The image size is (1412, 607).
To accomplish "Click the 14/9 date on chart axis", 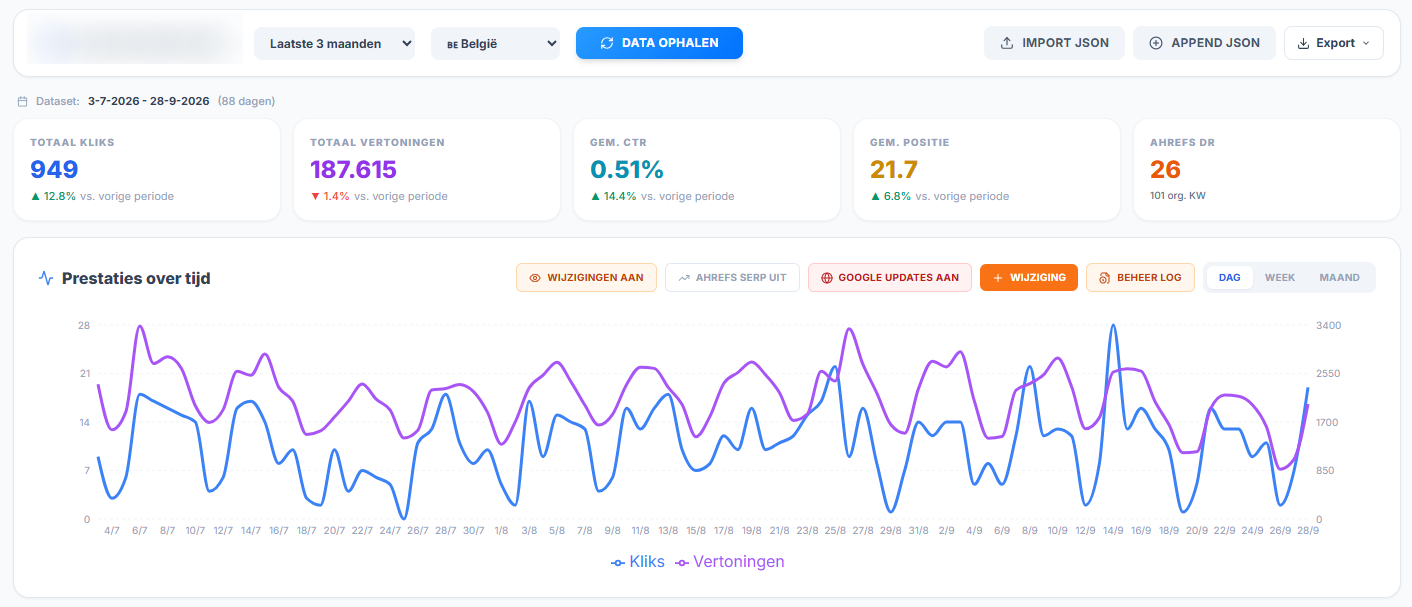I will click(x=1113, y=531).
